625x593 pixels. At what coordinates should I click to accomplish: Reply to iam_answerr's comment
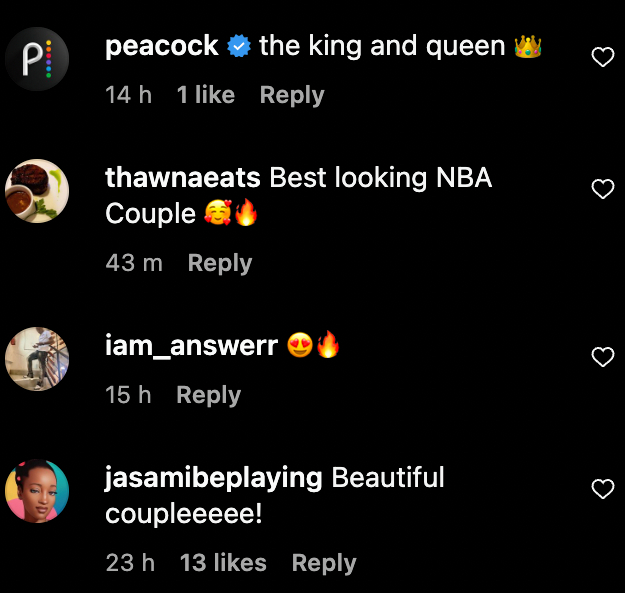(x=208, y=395)
